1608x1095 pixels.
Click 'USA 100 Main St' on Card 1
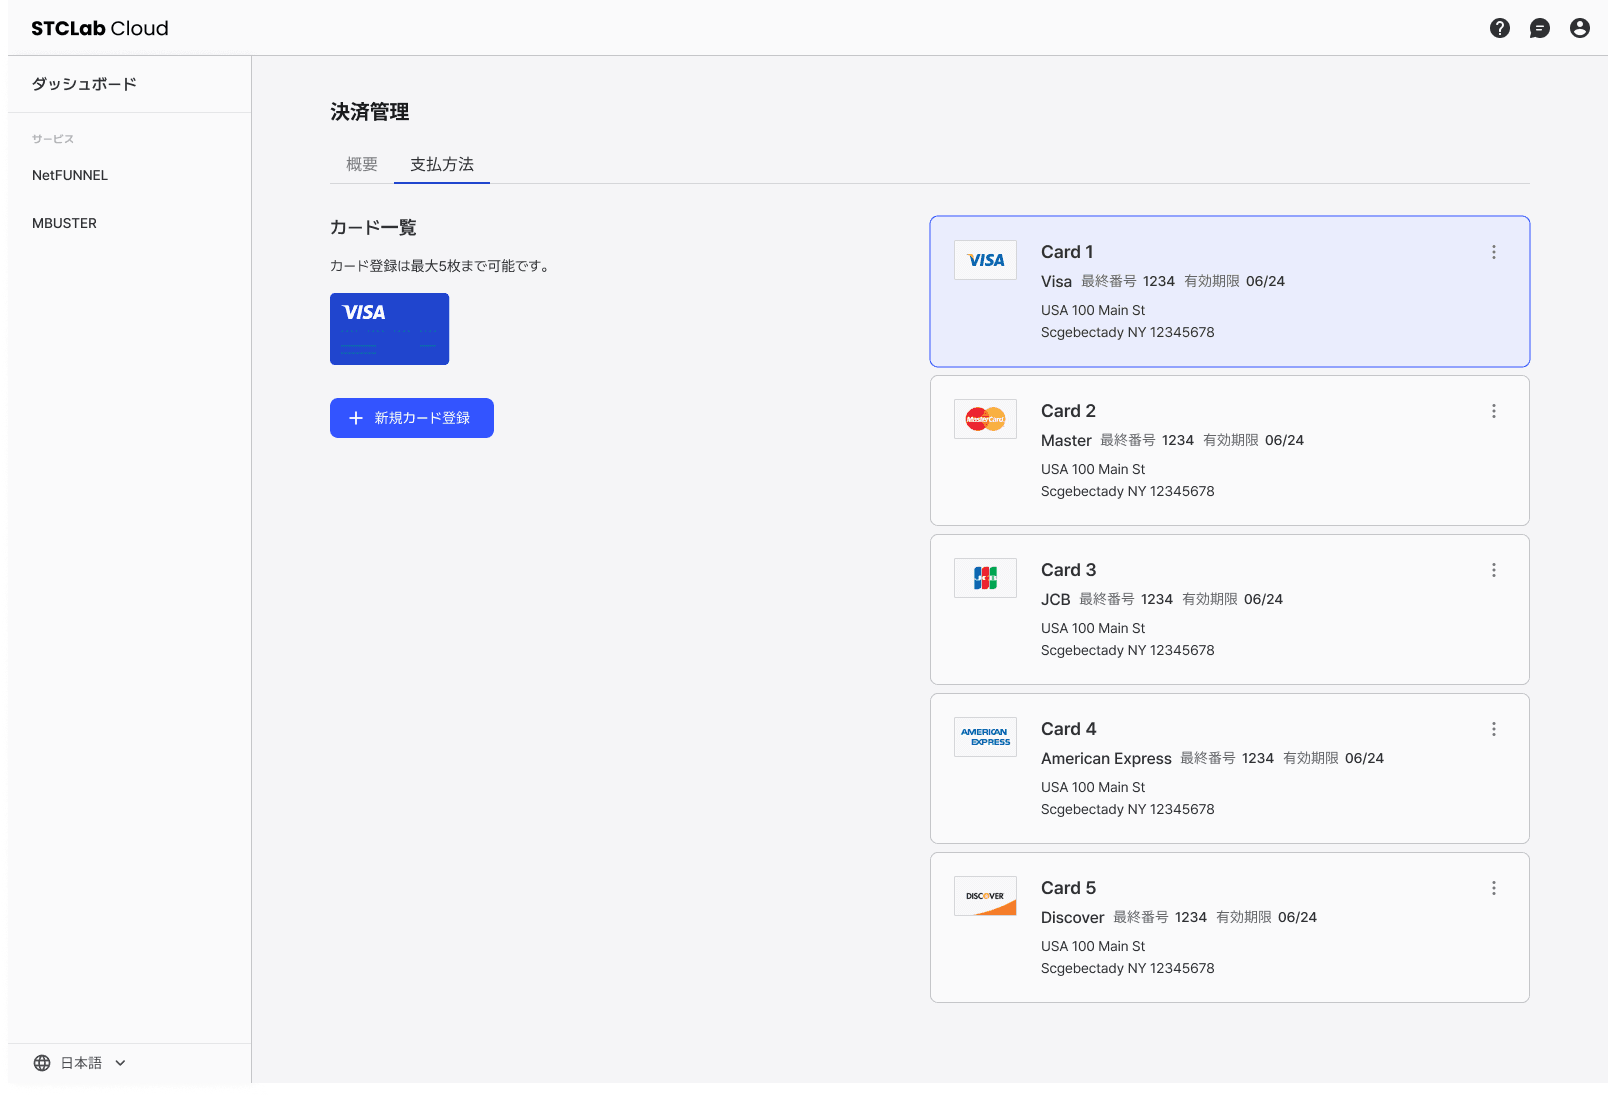1093,310
